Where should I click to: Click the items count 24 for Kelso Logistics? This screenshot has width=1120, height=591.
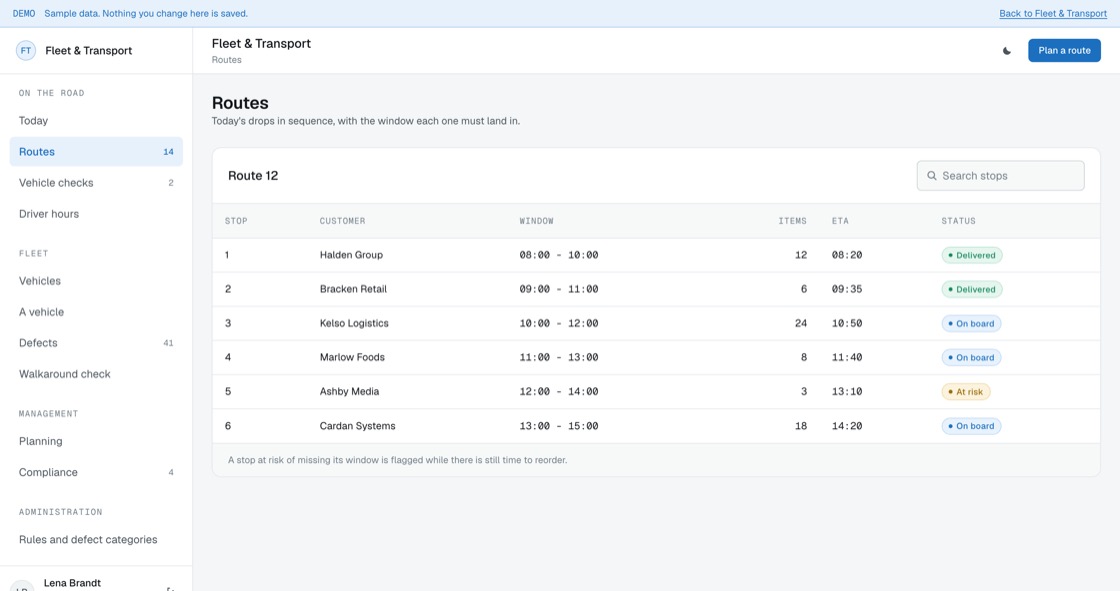click(801, 324)
